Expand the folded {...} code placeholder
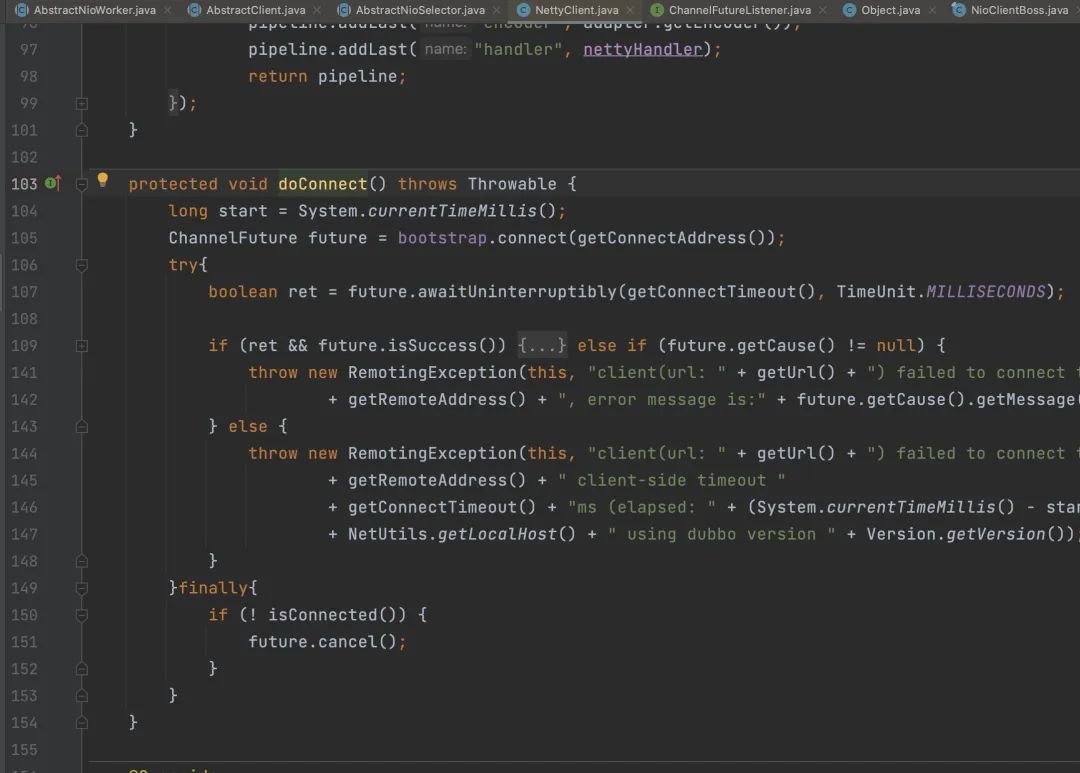 pos(542,345)
